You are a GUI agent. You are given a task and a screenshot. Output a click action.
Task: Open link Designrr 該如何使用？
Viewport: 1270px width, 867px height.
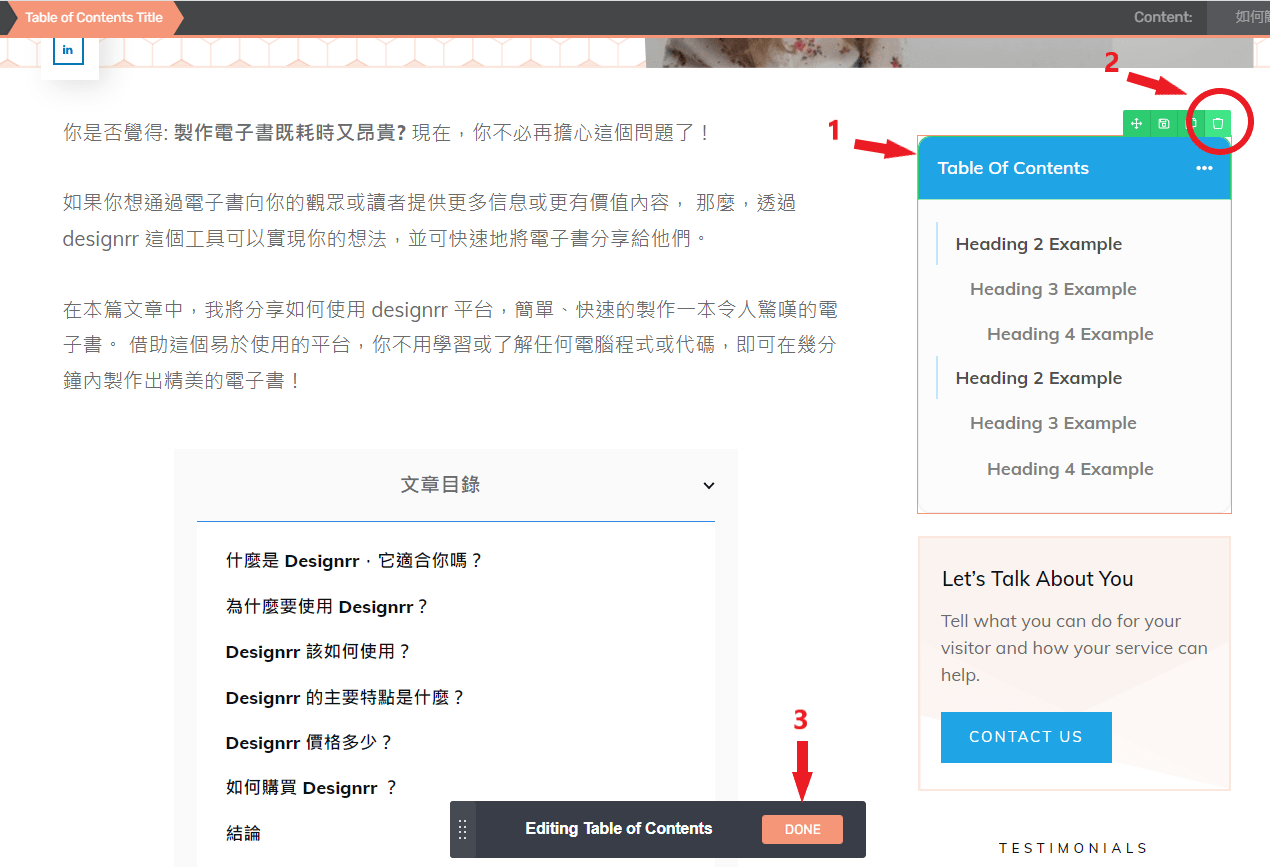click(318, 652)
